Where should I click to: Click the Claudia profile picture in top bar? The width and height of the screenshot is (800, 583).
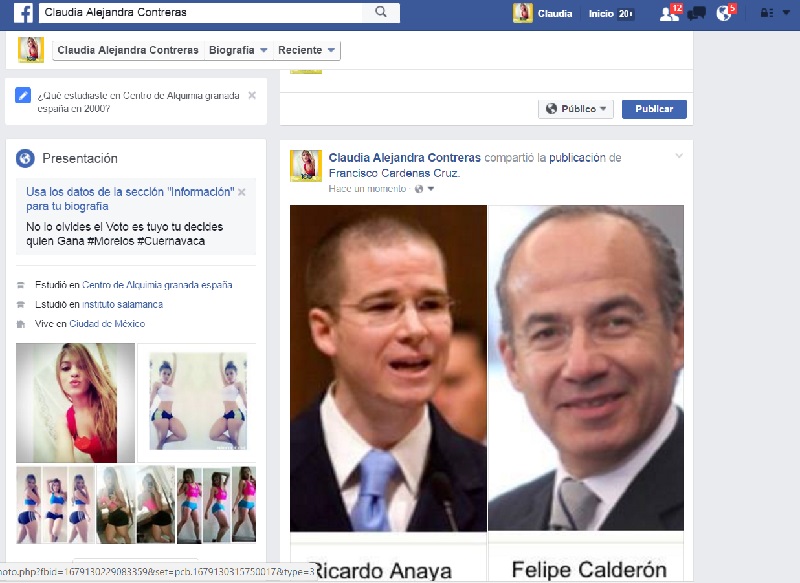(522, 13)
